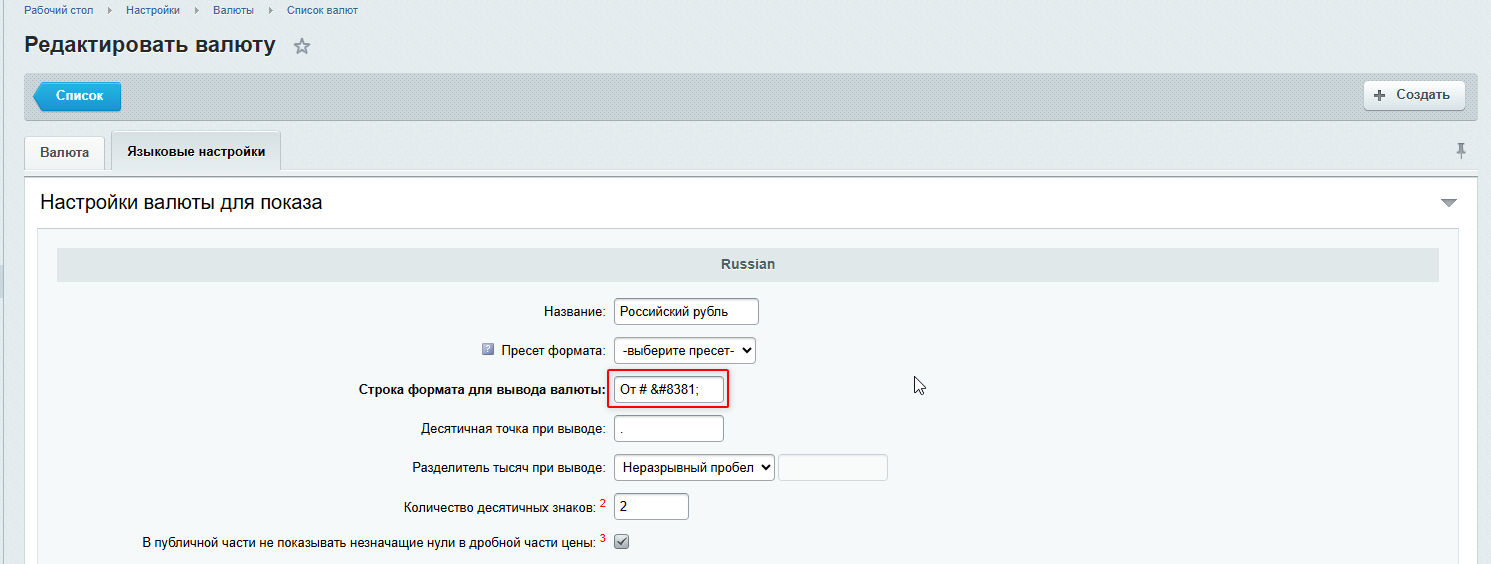Add page to favorites with star icon

click(x=302, y=47)
